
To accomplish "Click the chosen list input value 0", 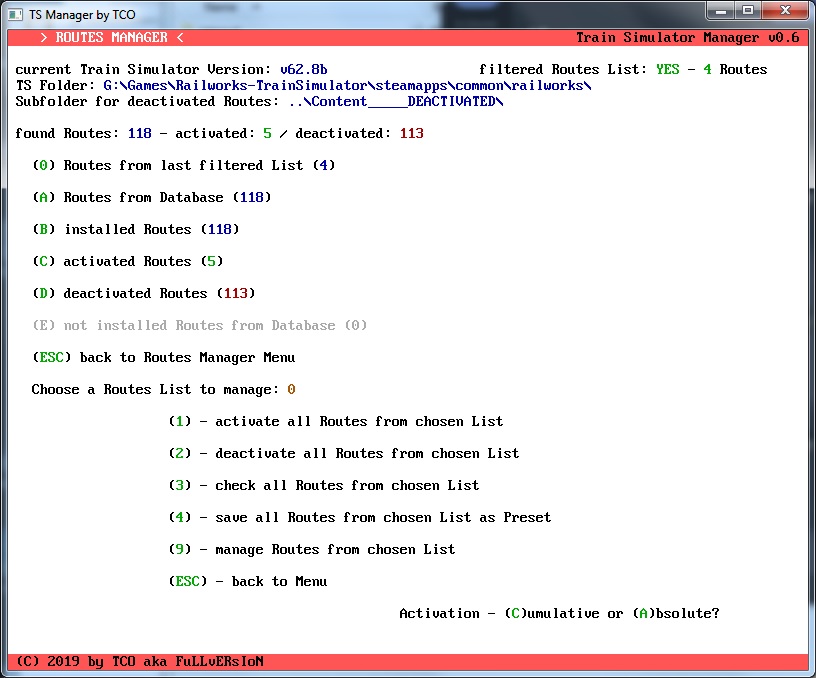I will click(x=291, y=390).
